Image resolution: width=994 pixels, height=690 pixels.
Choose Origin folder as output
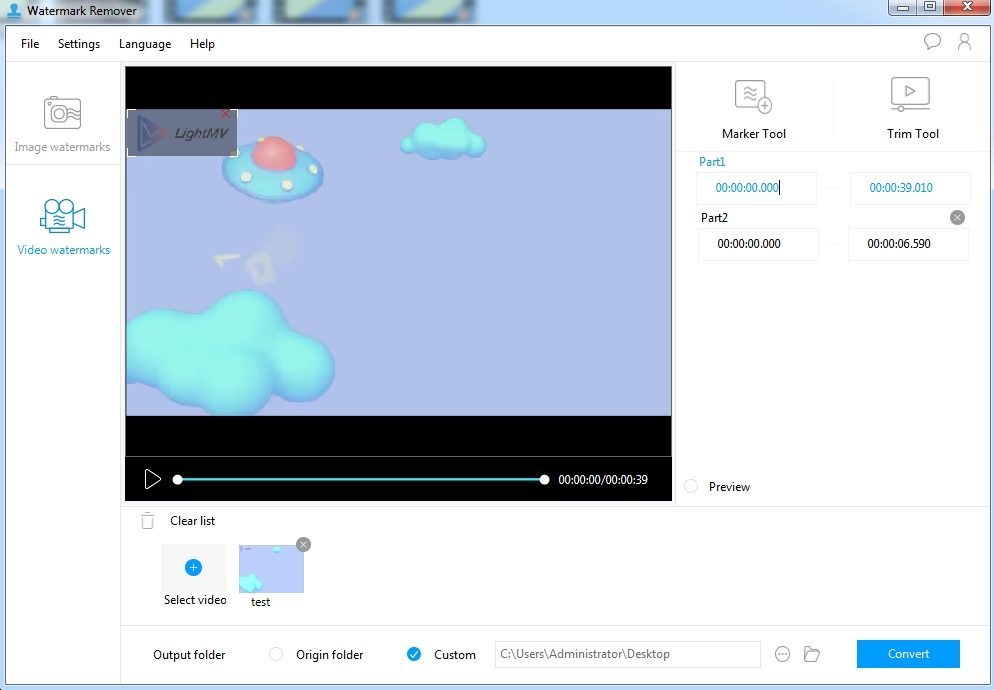click(x=276, y=655)
